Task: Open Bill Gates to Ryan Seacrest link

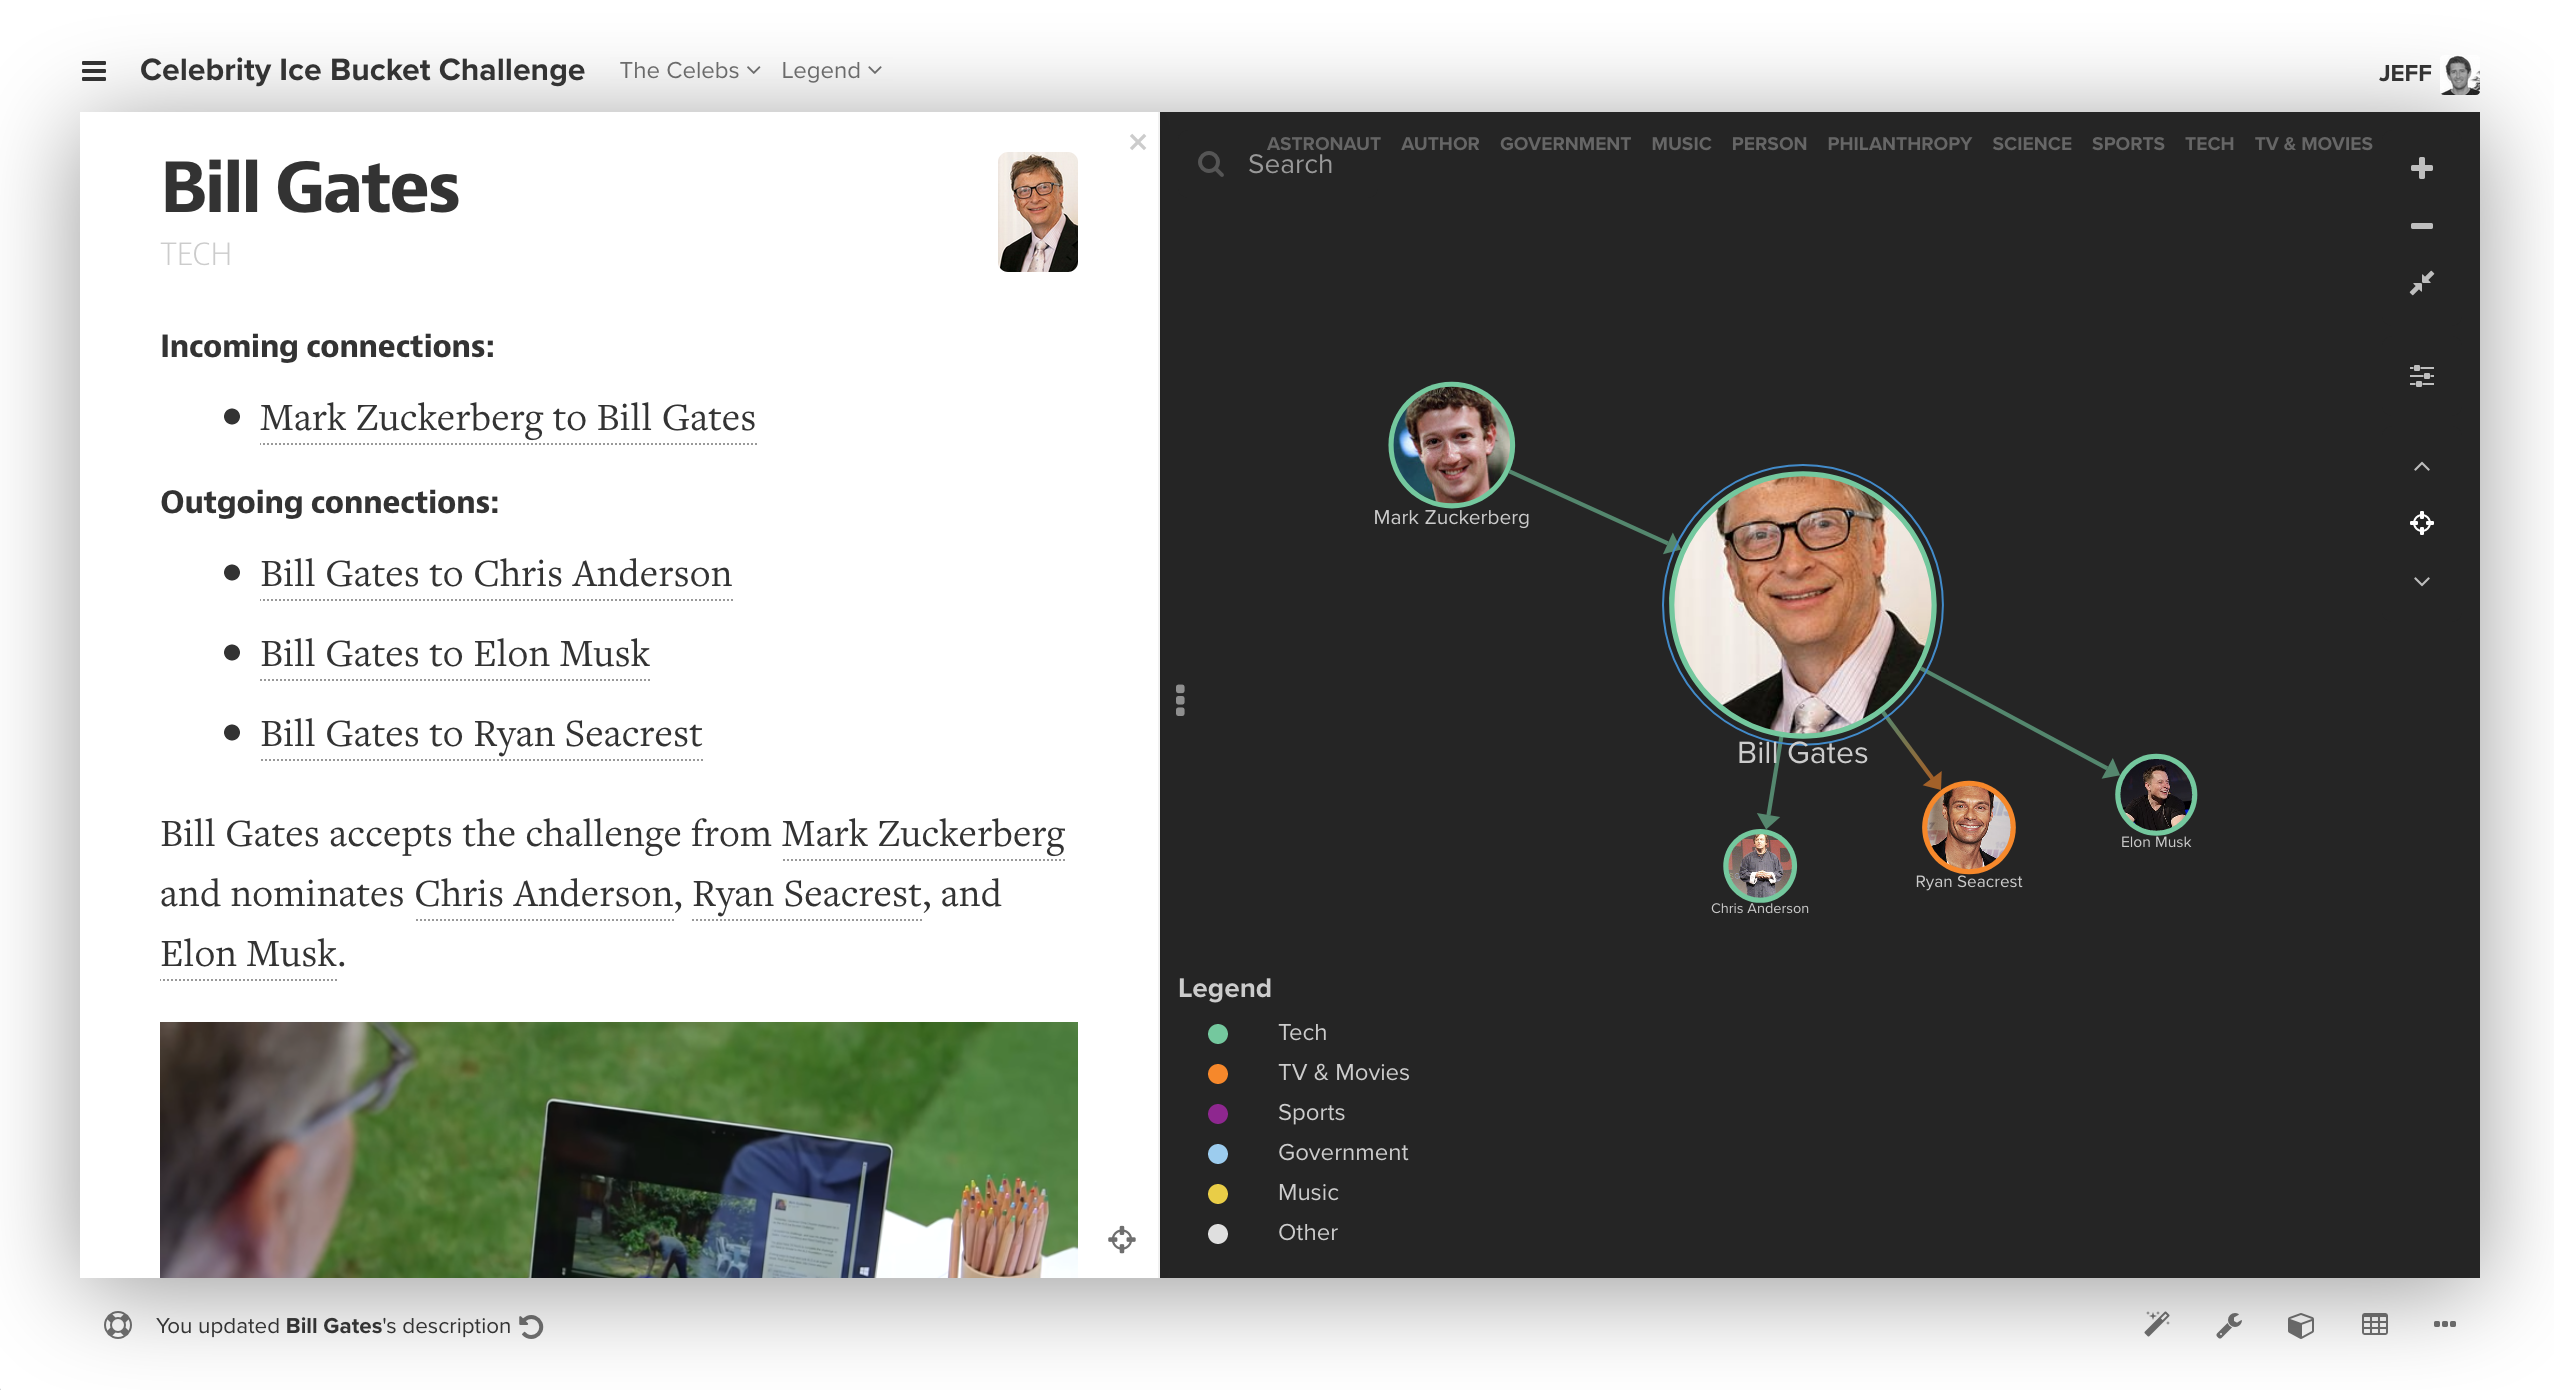Action: point(481,734)
